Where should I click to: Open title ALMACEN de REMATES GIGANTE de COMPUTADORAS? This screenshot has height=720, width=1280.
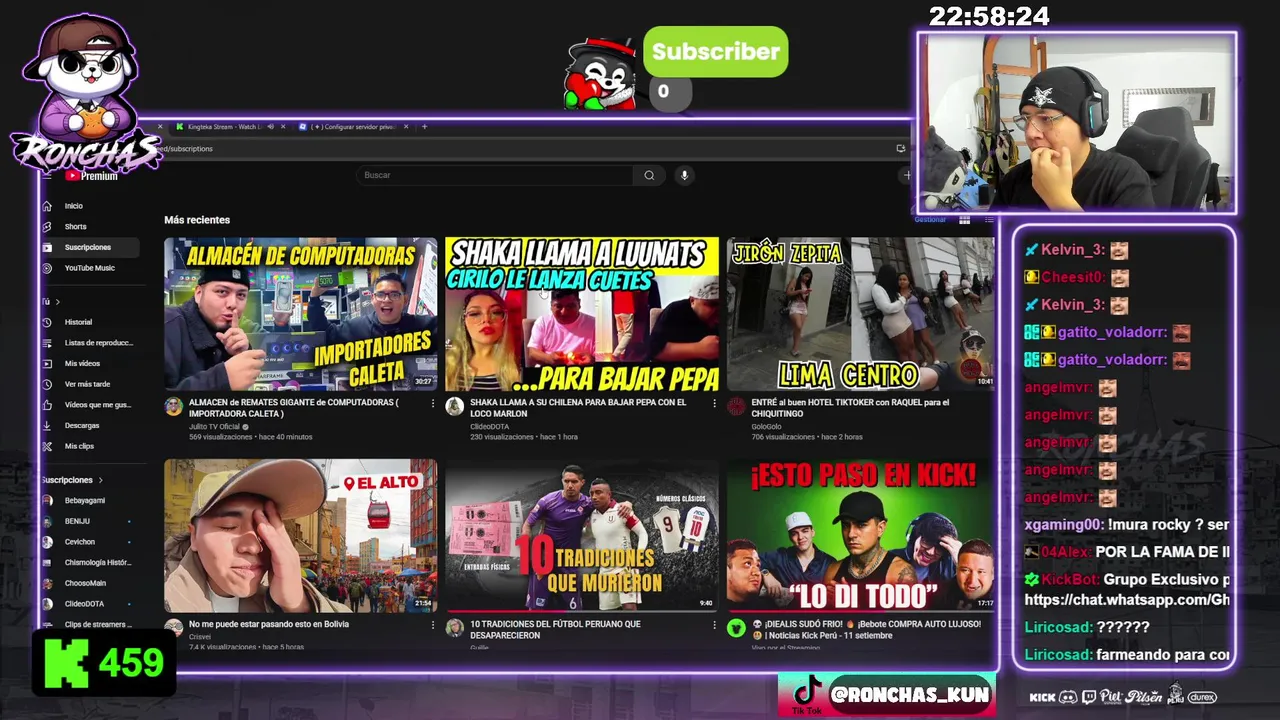coord(294,408)
